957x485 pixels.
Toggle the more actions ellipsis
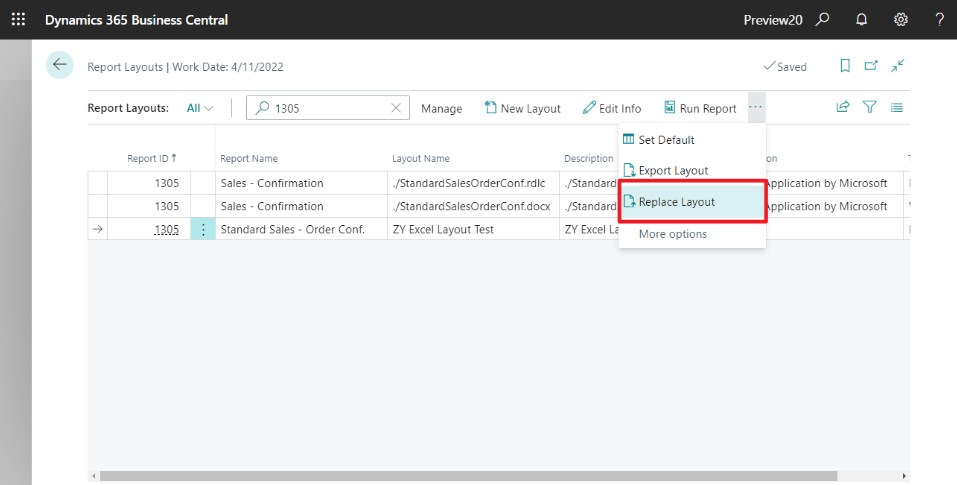[x=756, y=107]
